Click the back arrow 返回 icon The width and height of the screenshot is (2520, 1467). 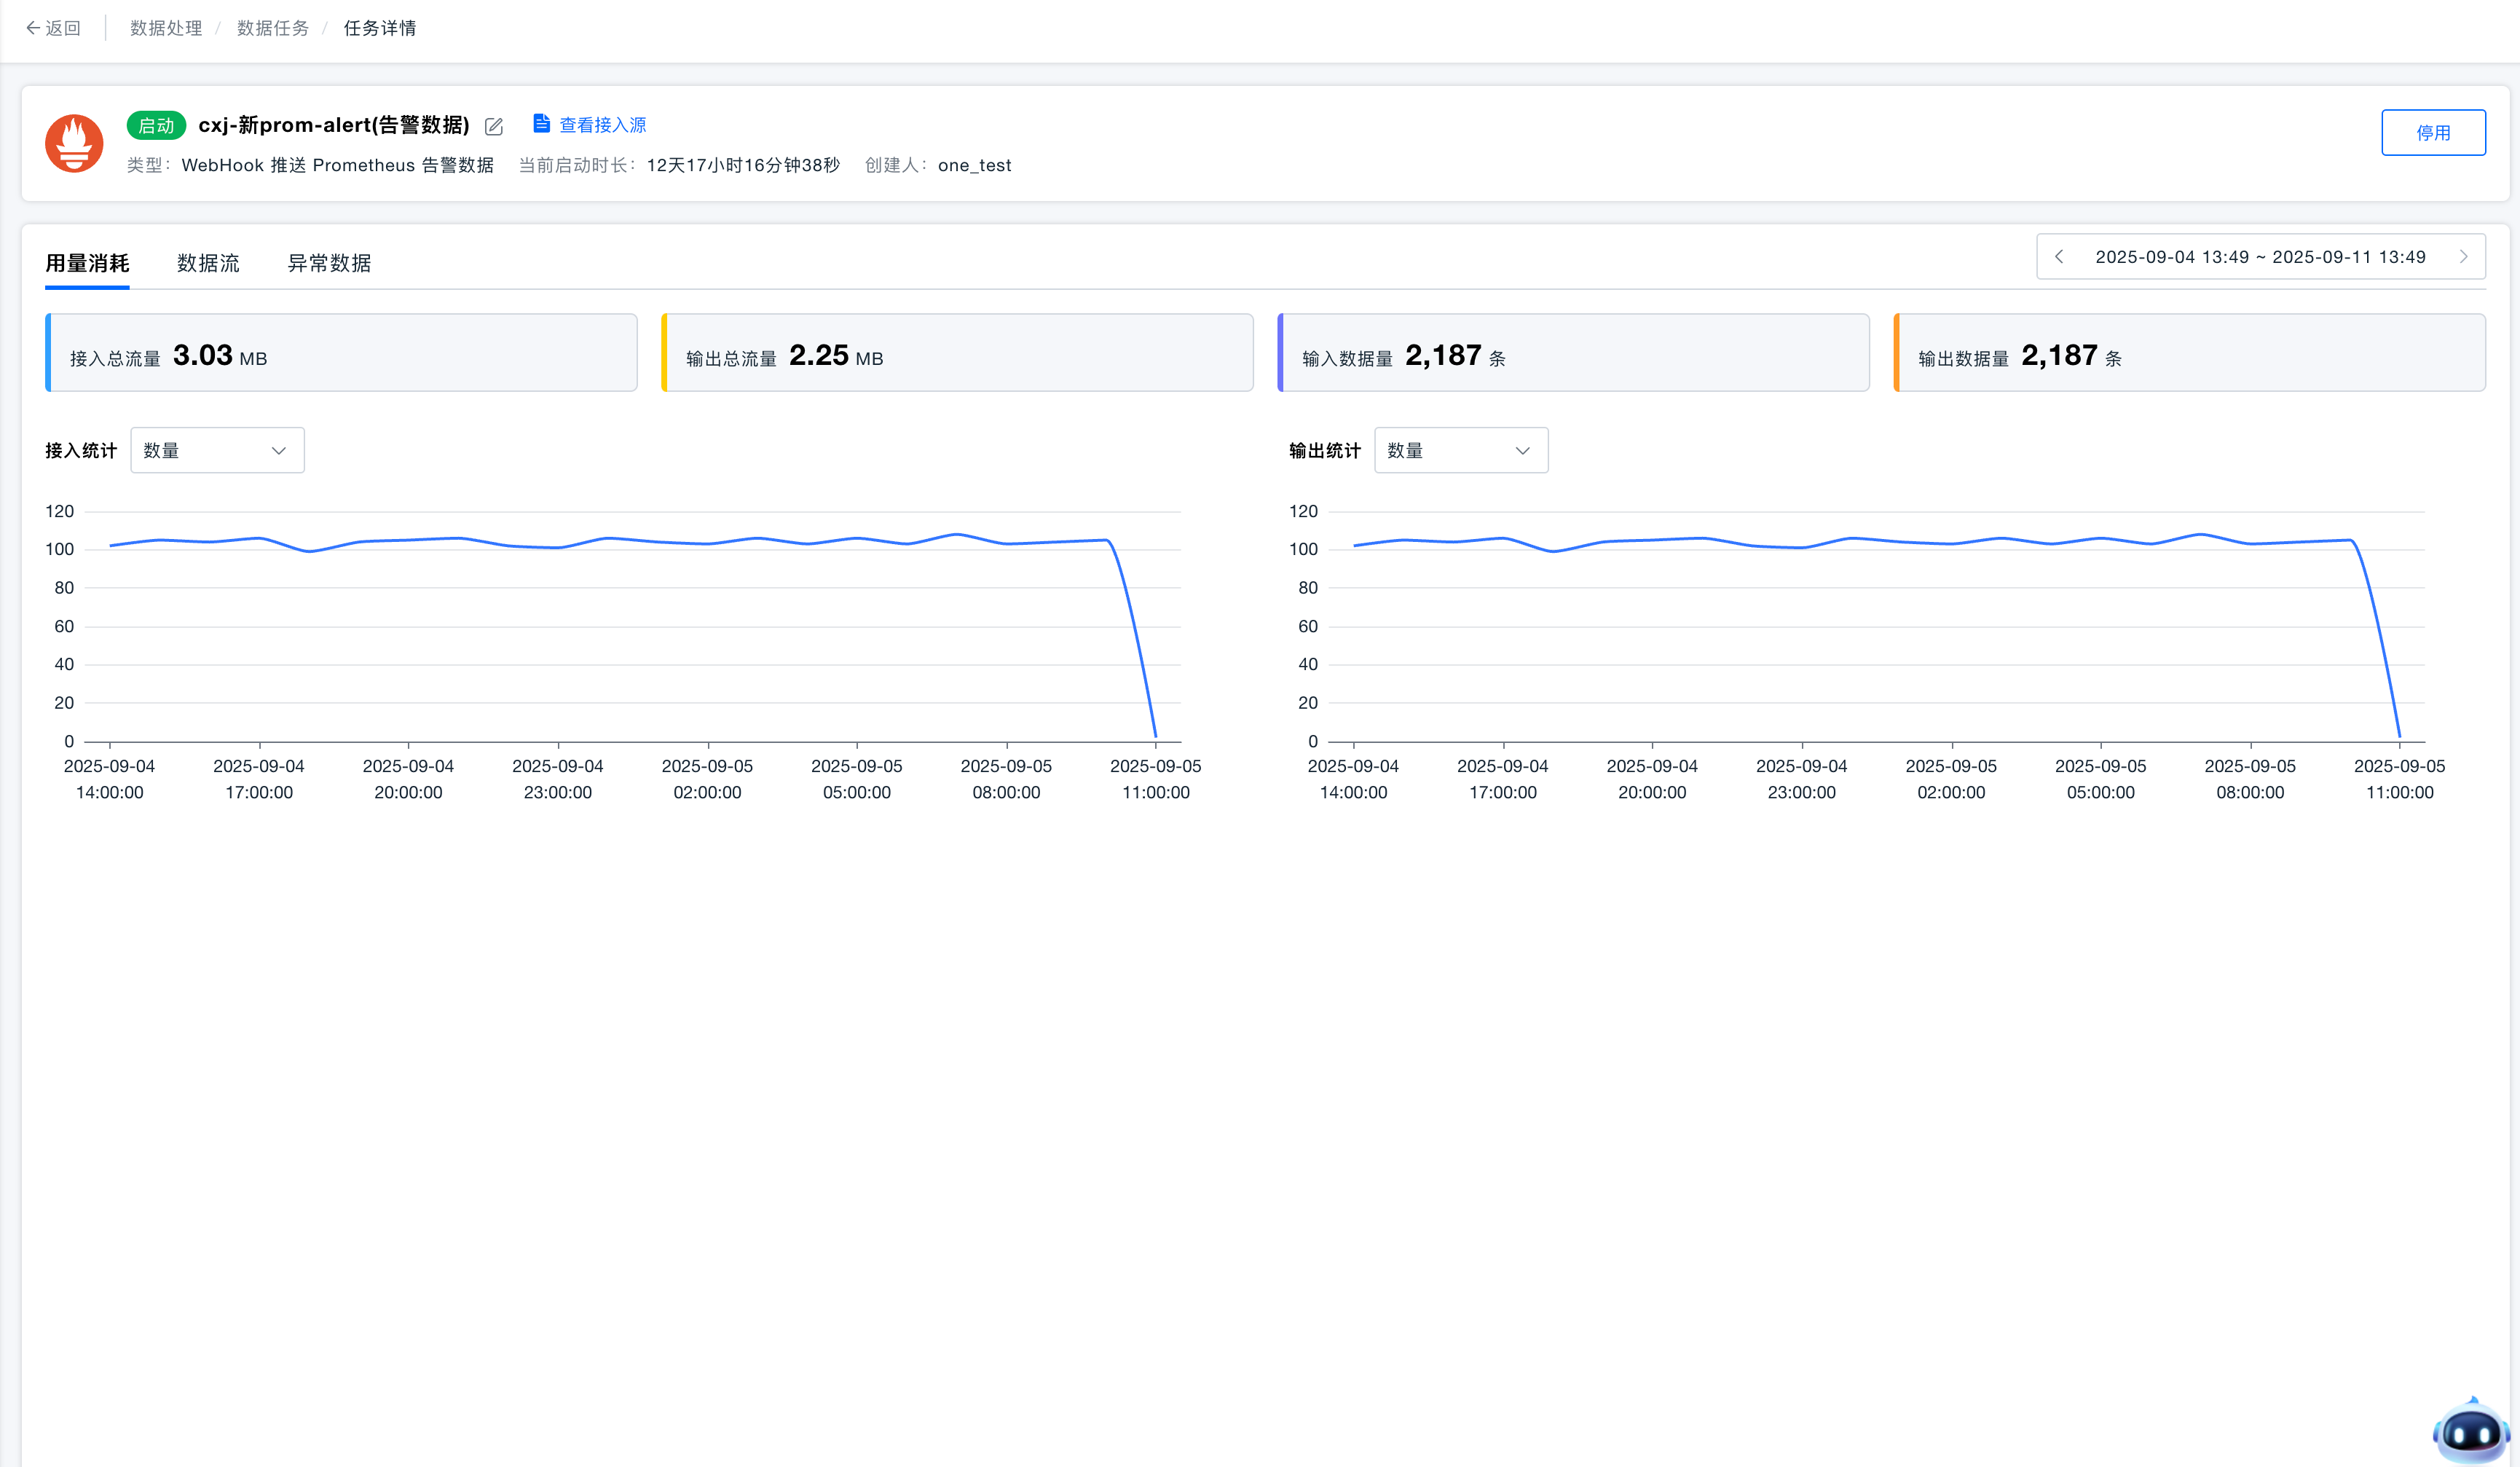pyautogui.click(x=33, y=28)
